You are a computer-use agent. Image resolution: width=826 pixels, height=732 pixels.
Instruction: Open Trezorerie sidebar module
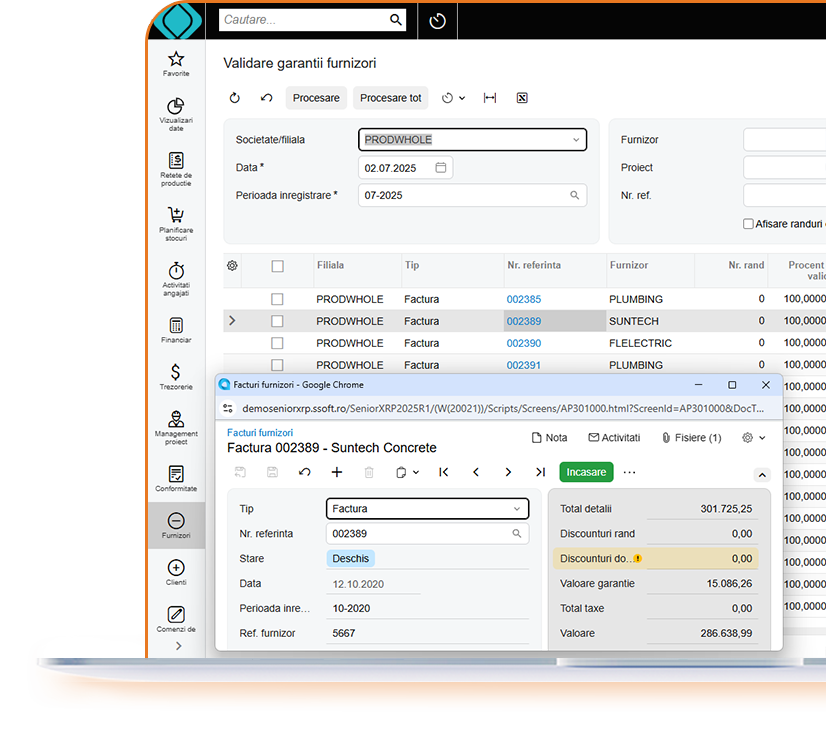176,378
